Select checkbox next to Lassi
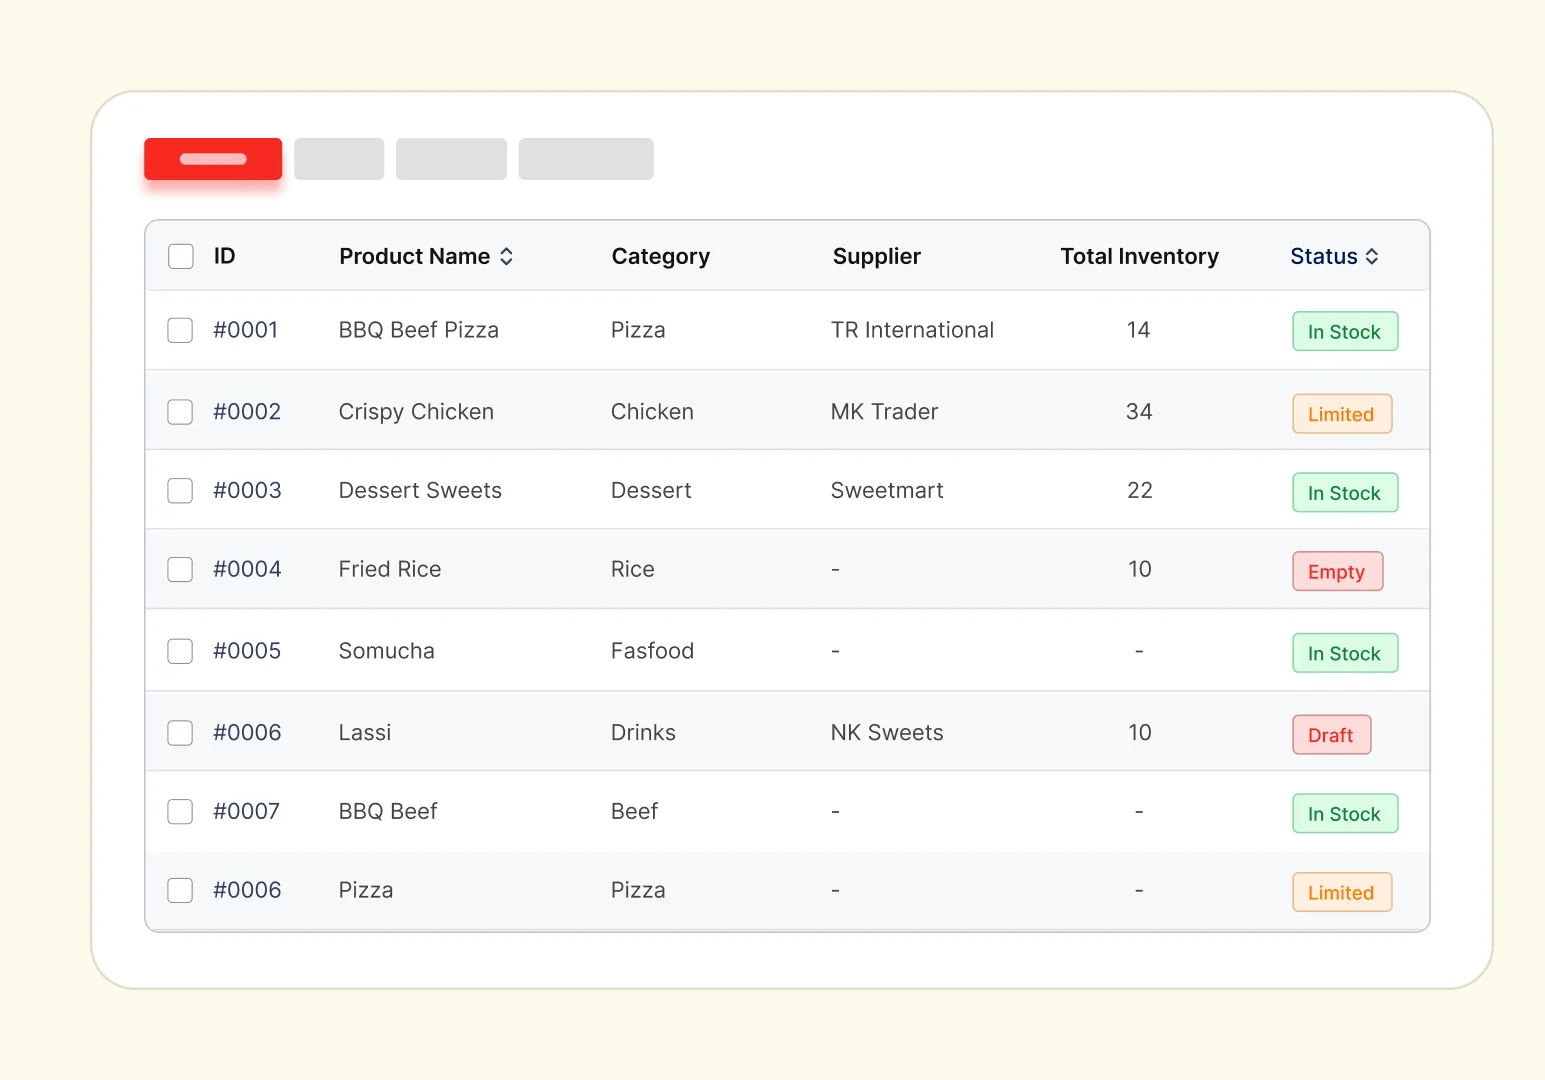Screen dimensions: 1545x1080 click(x=180, y=733)
